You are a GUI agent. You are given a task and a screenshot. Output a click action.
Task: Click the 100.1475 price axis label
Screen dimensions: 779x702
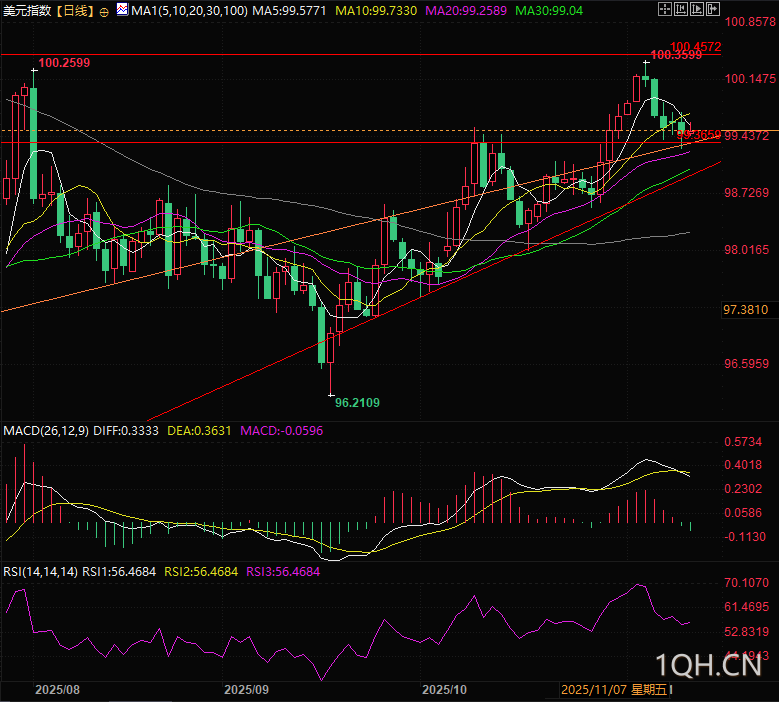pos(750,78)
